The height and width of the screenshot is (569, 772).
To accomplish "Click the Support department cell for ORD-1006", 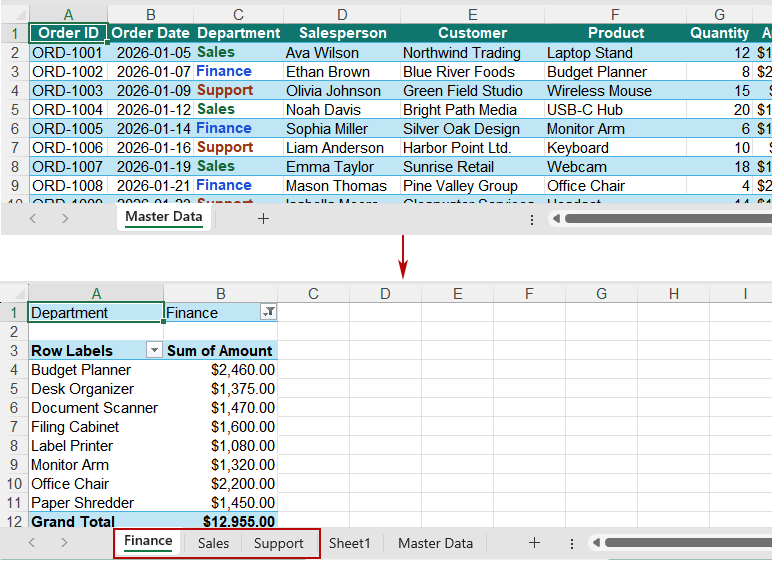I will pos(239,148).
